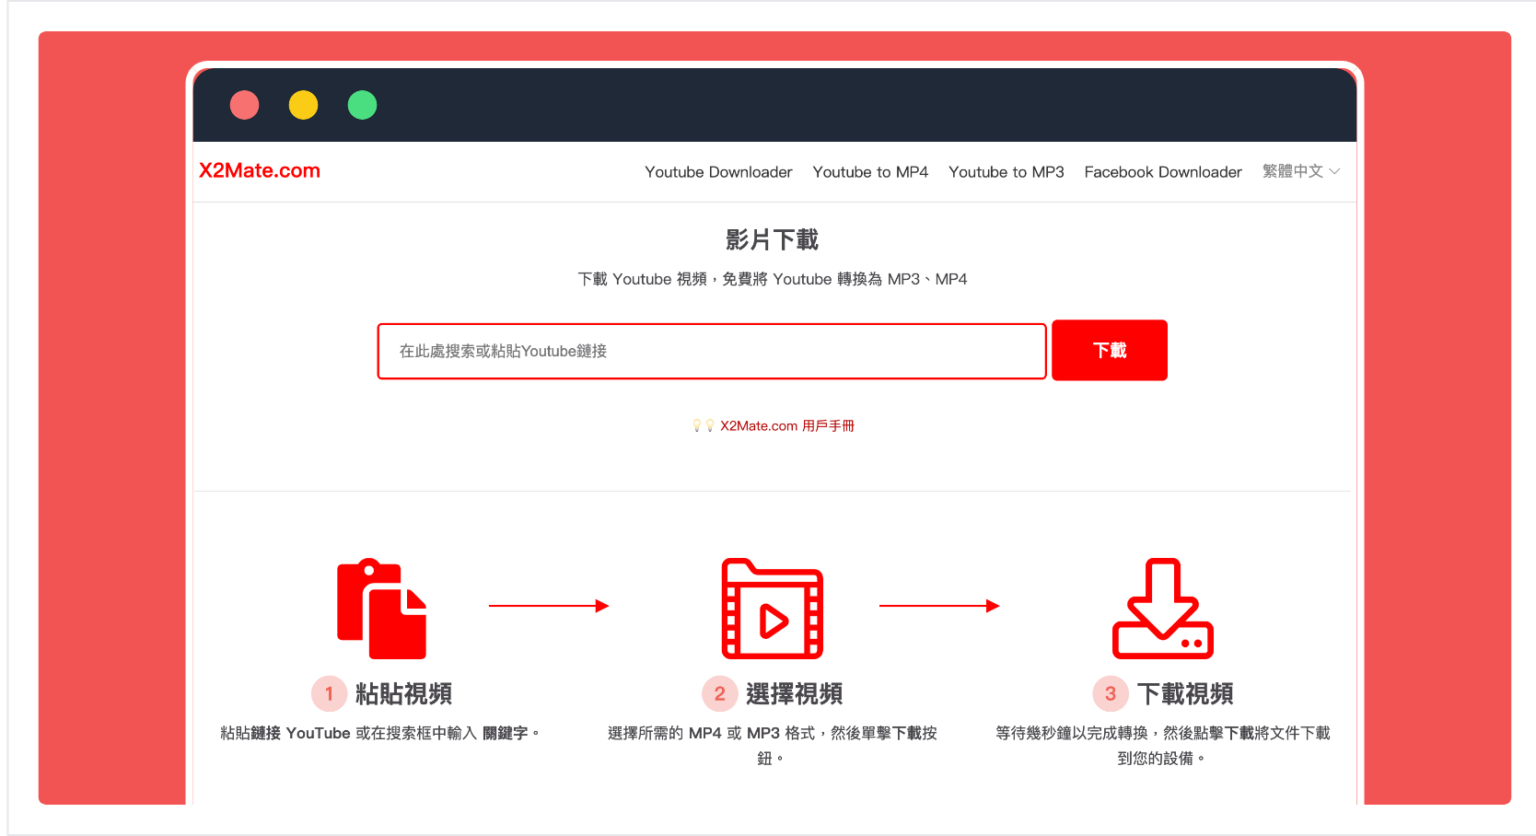Screen dimensions: 1536x836
Task: Click the clipboard paste icon in step 1
Action: [381, 608]
